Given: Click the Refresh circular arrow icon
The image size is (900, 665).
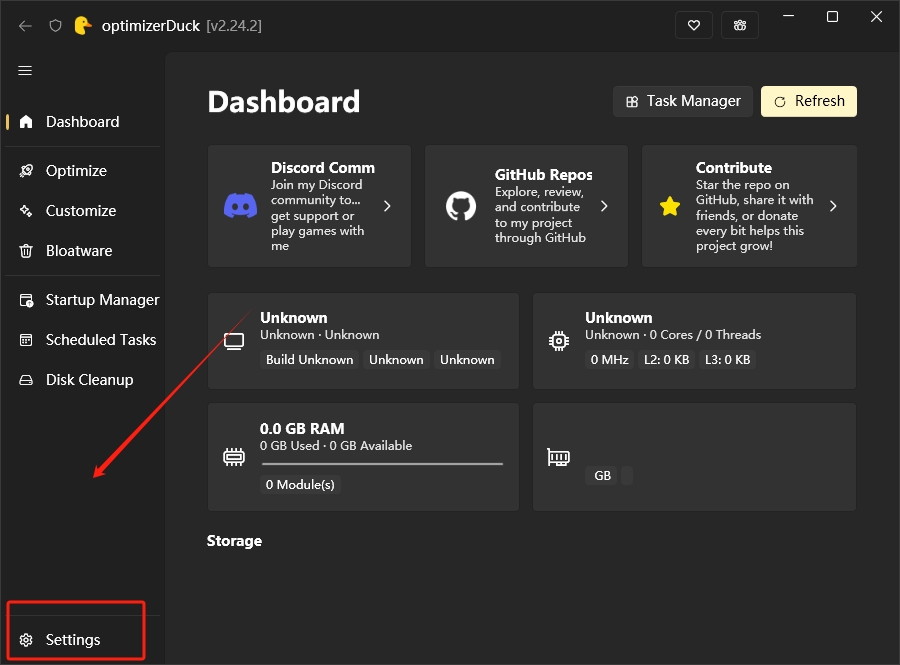Looking at the screenshot, I should pos(779,102).
